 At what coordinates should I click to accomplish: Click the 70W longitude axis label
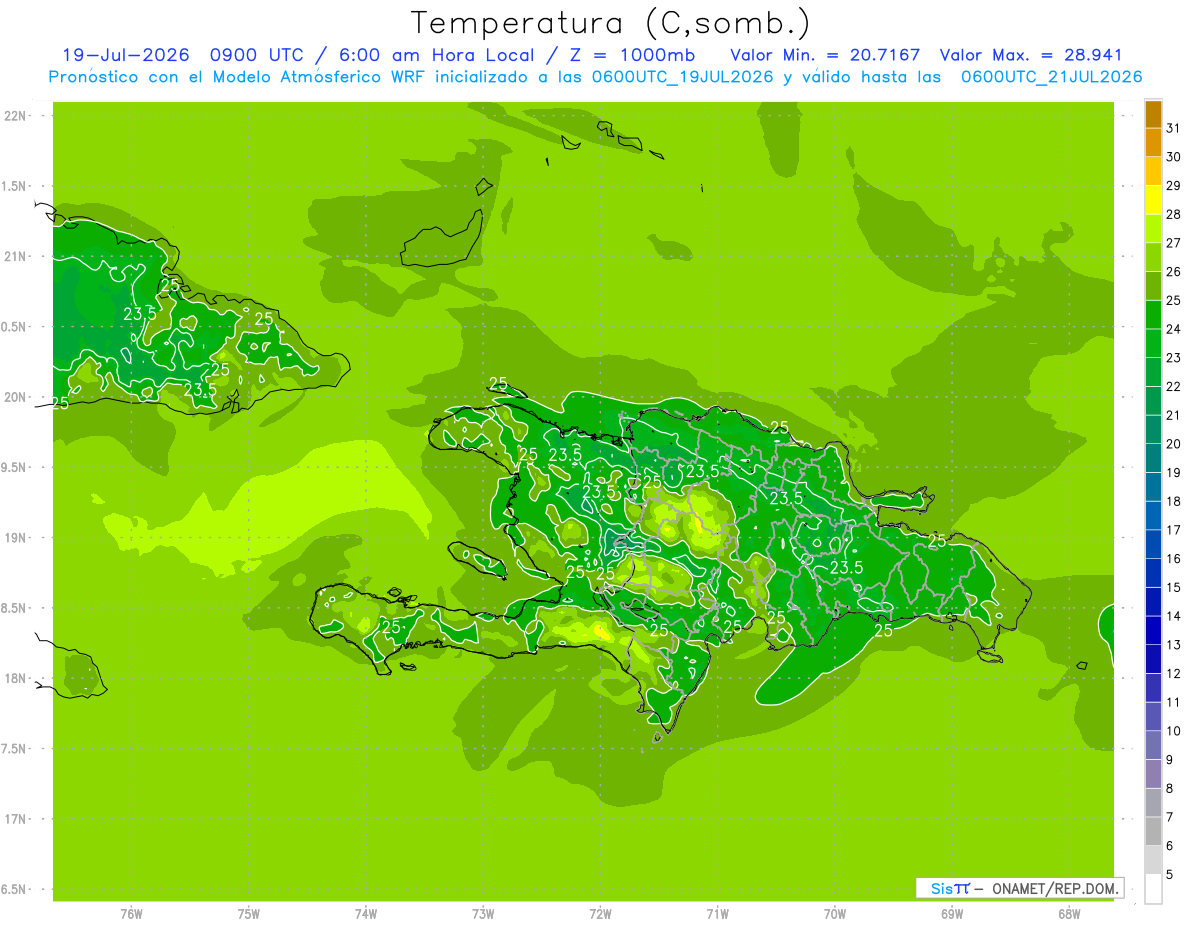[835, 914]
